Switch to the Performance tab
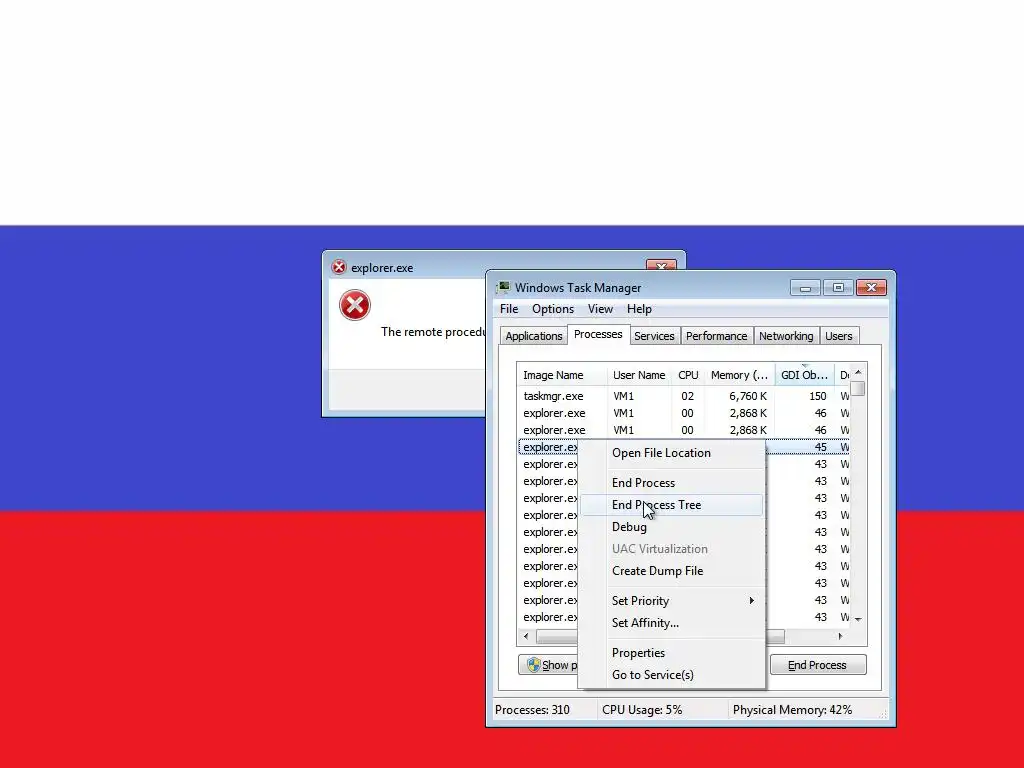 pyautogui.click(x=716, y=336)
